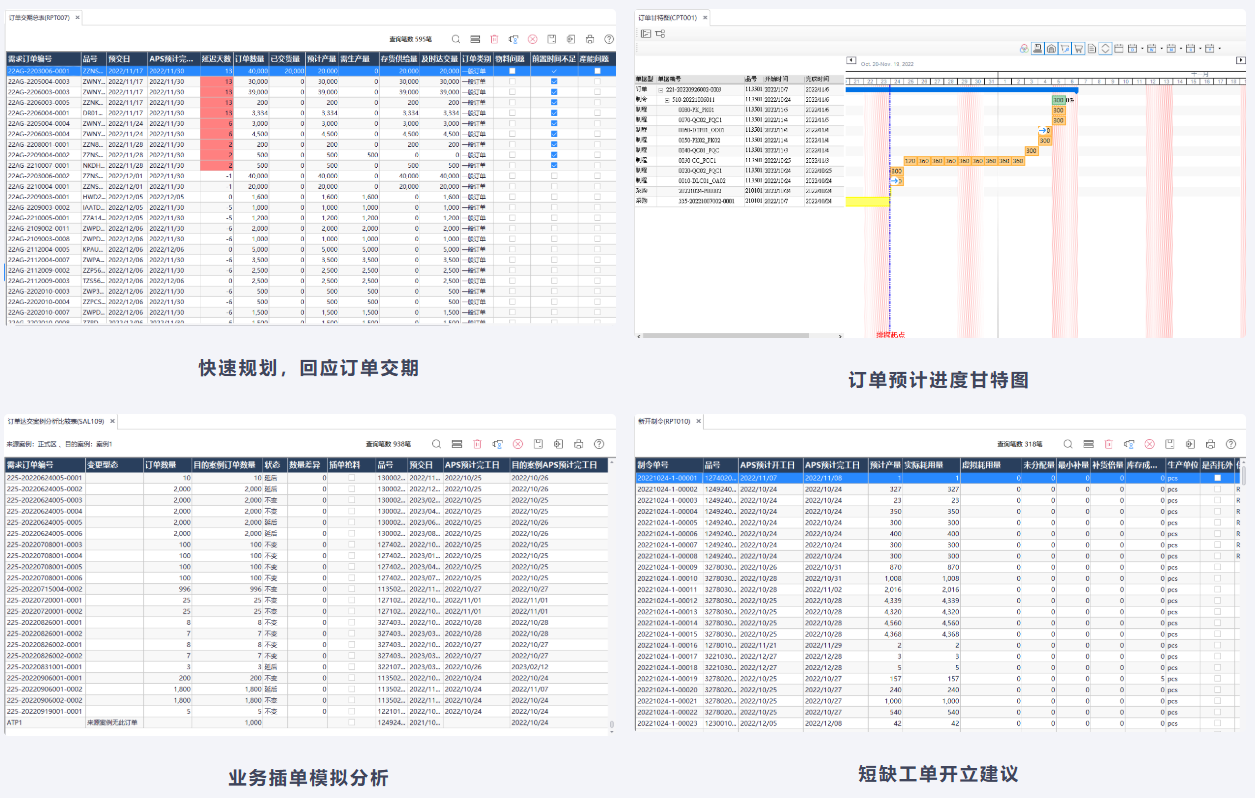This screenshot has width=1255, height=798.
Task: Open the rightmost calendar dropdown arrow in Gantt toolbar
Action: (1220, 48)
